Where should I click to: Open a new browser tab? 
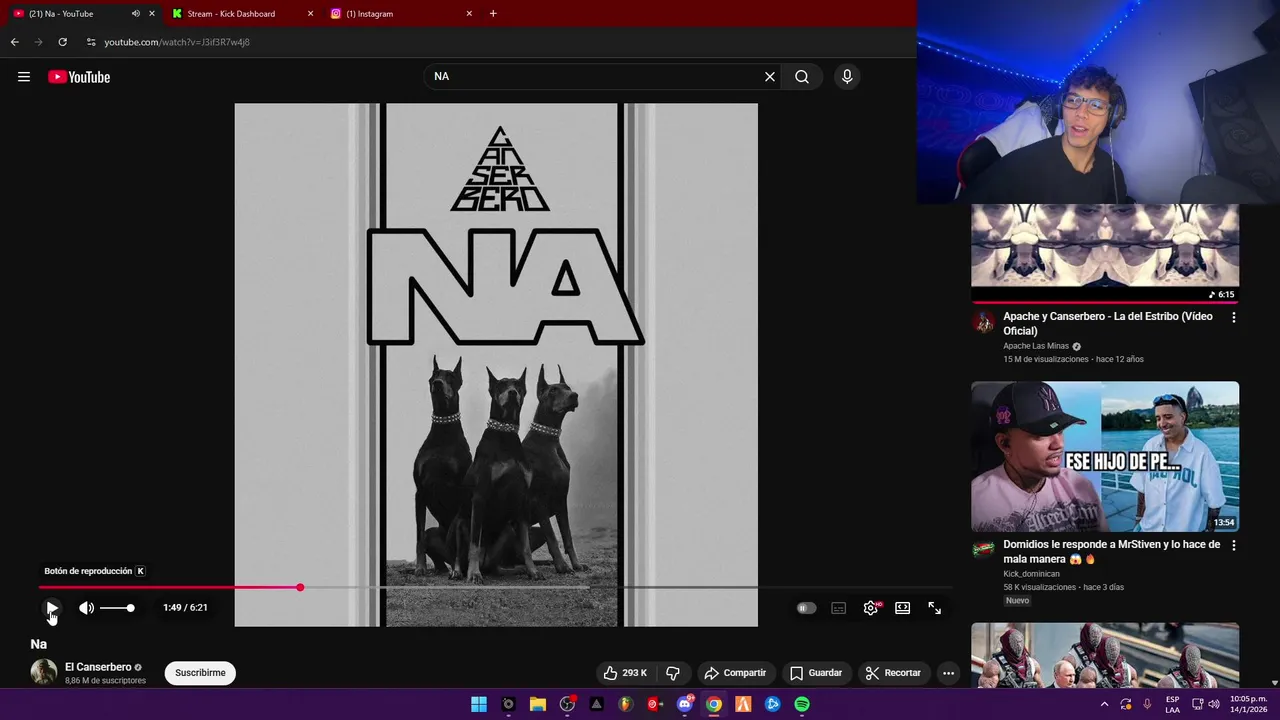click(x=493, y=14)
